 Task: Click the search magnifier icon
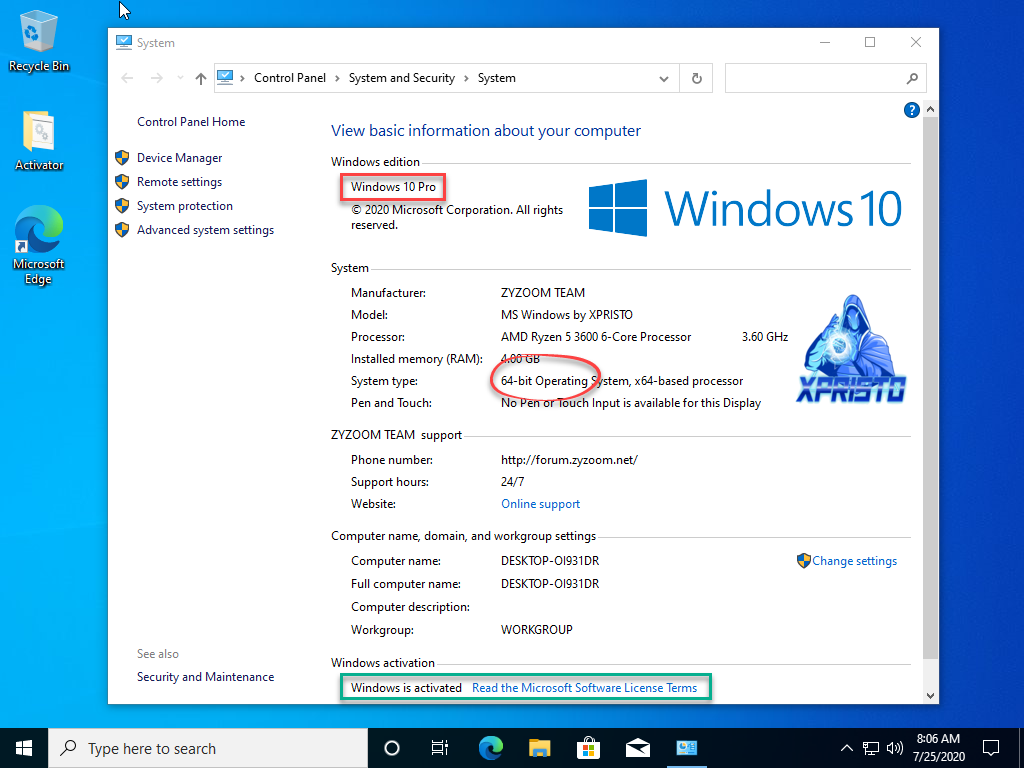(912, 78)
